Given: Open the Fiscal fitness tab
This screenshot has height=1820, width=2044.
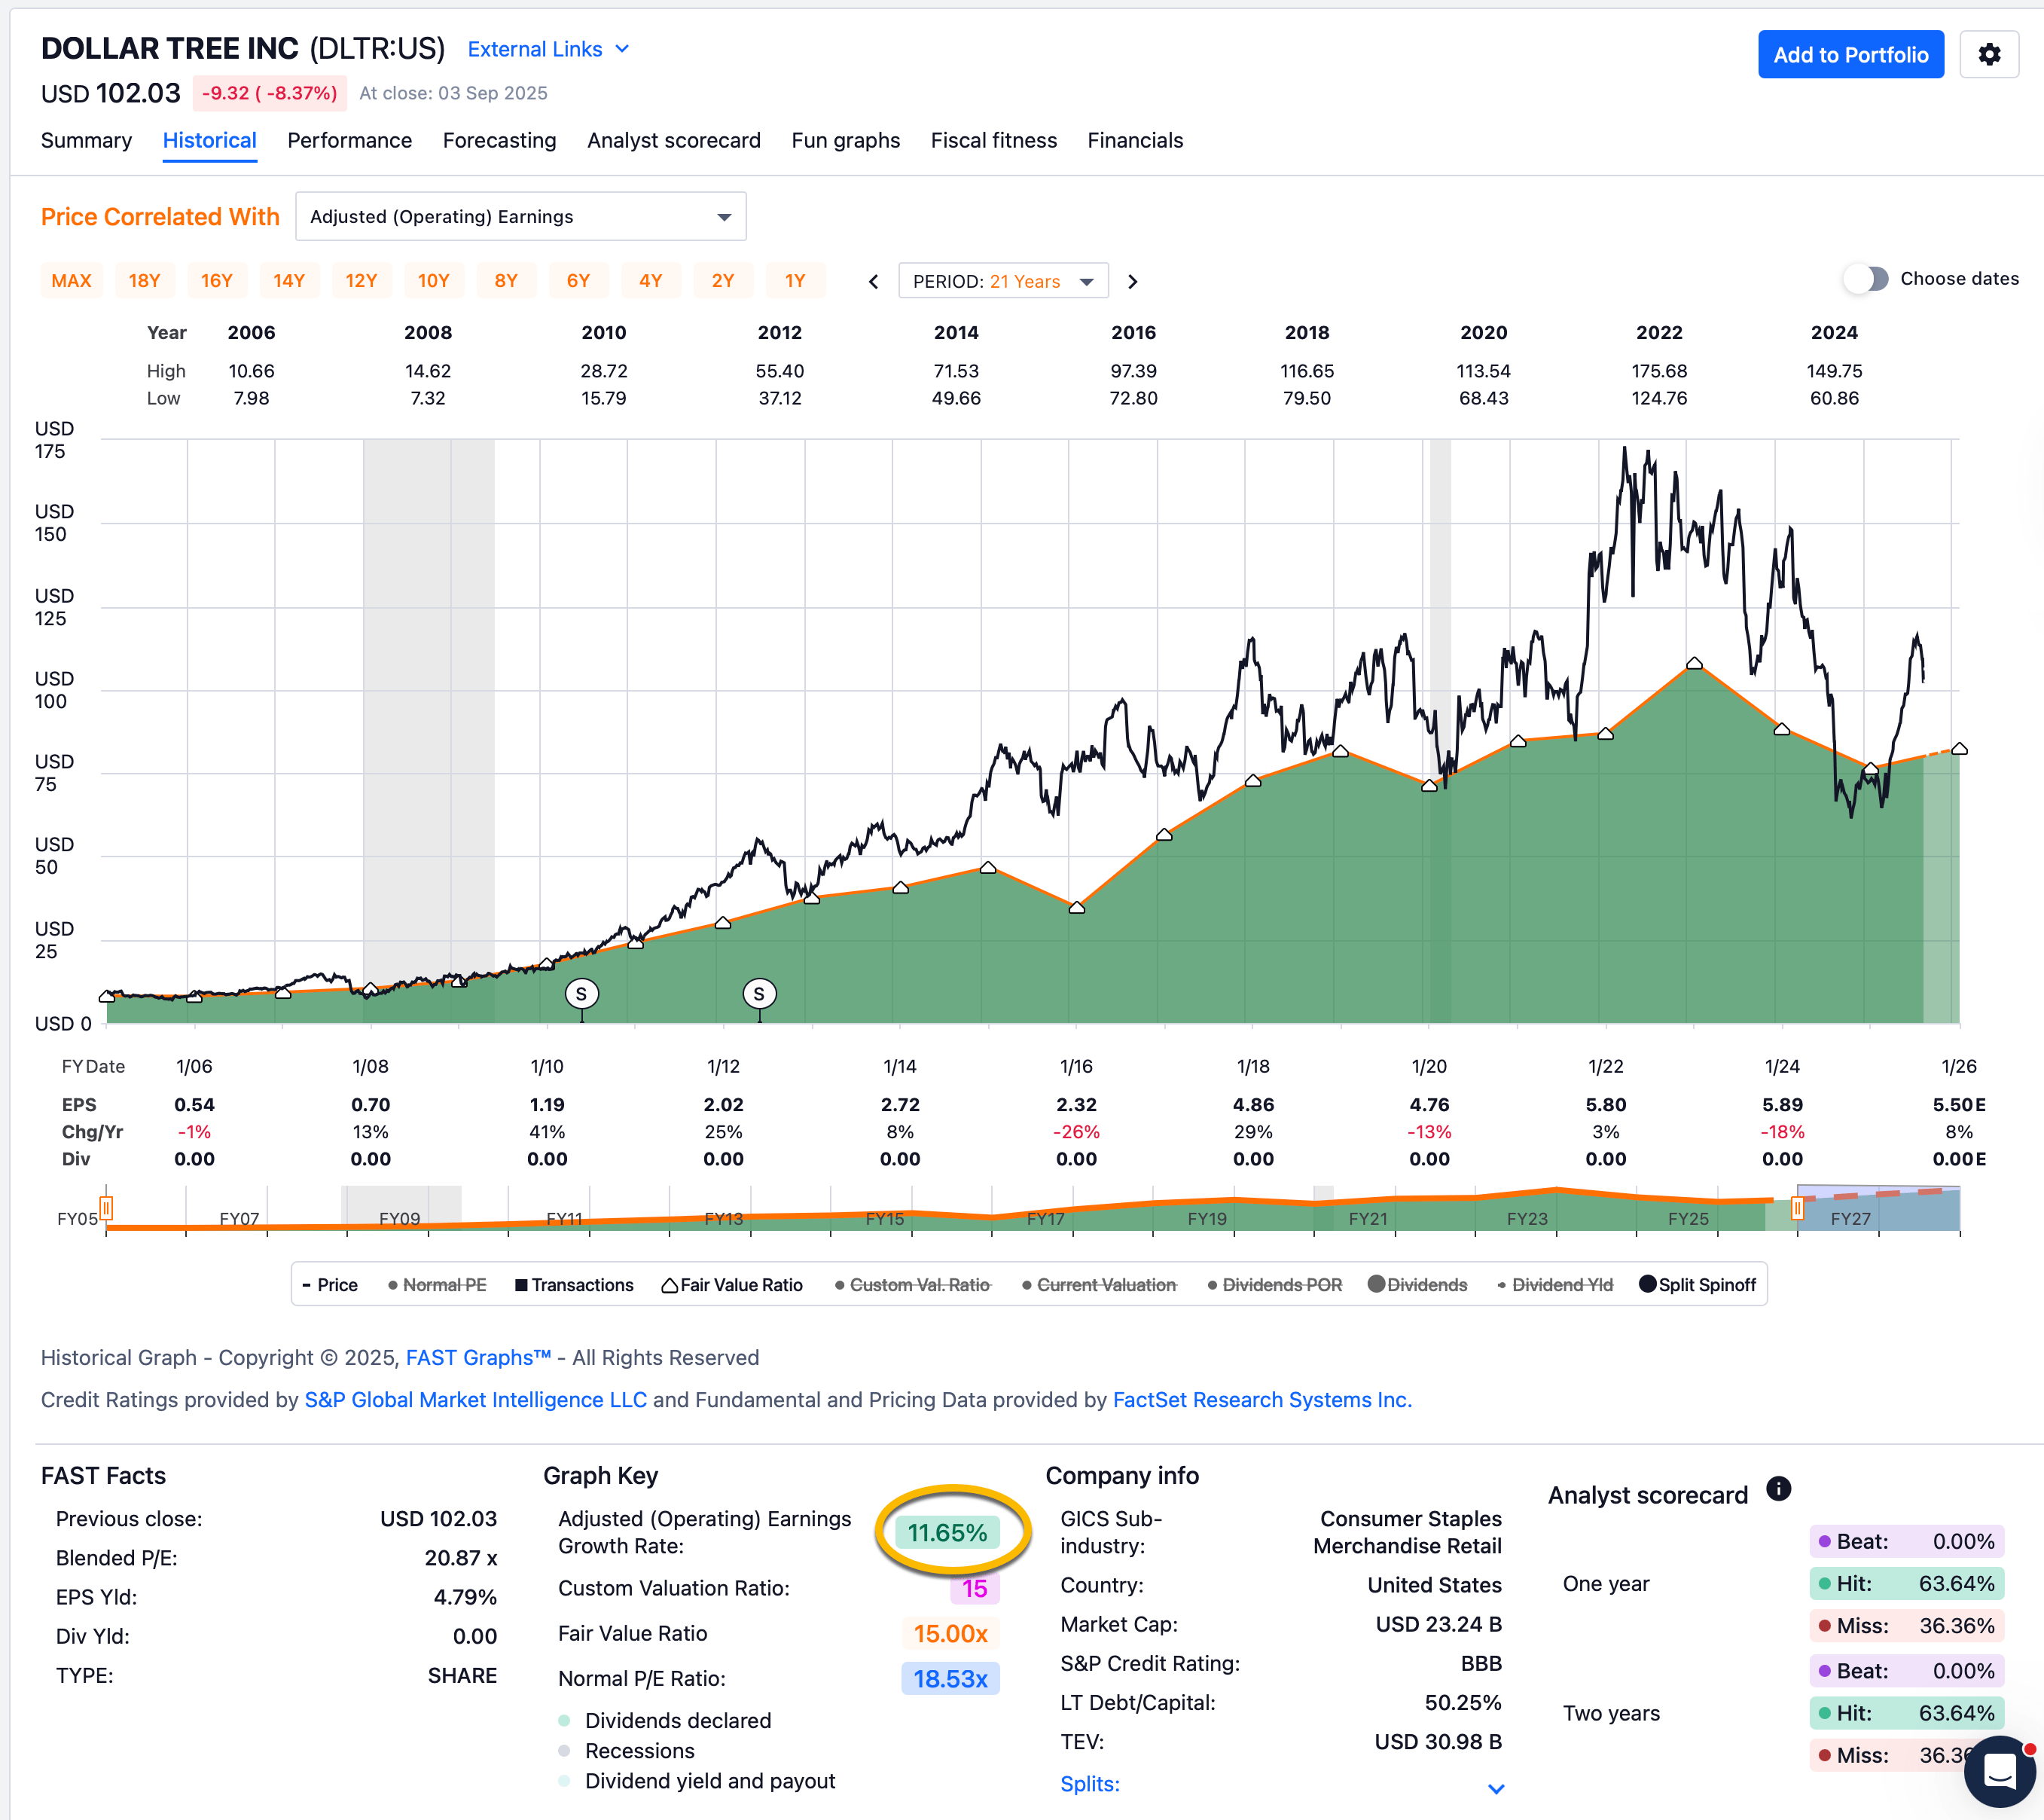Looking at the screenshot, I should point(993,140).
